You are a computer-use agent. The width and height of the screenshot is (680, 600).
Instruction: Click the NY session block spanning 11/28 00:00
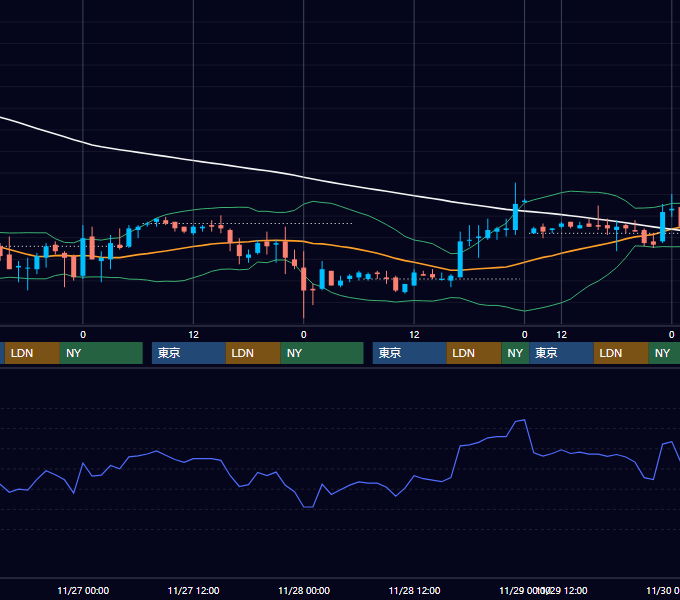322,353
